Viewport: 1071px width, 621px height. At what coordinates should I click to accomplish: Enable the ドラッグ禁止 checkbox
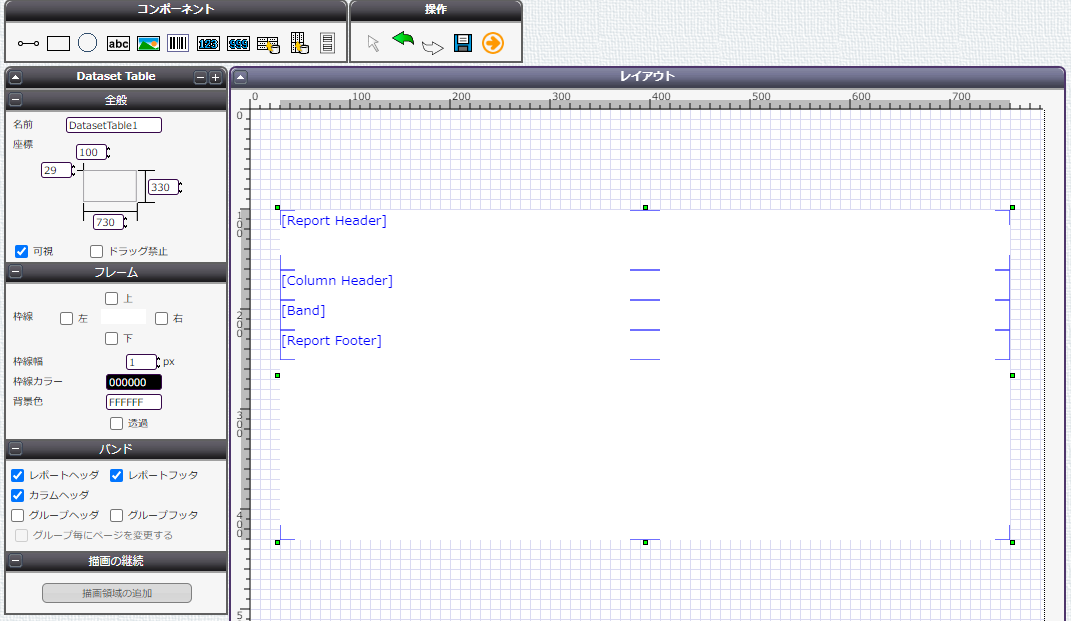pos(97,251)
